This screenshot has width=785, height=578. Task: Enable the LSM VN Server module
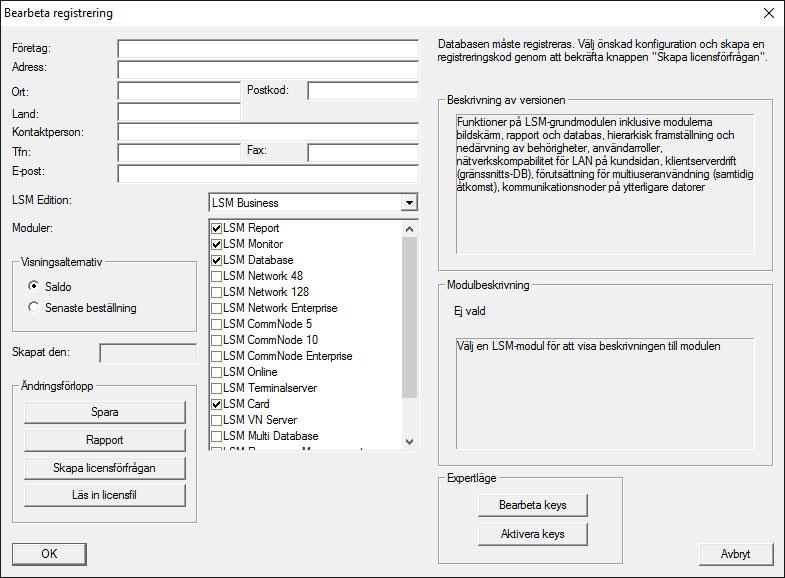[x=216, y=420]
